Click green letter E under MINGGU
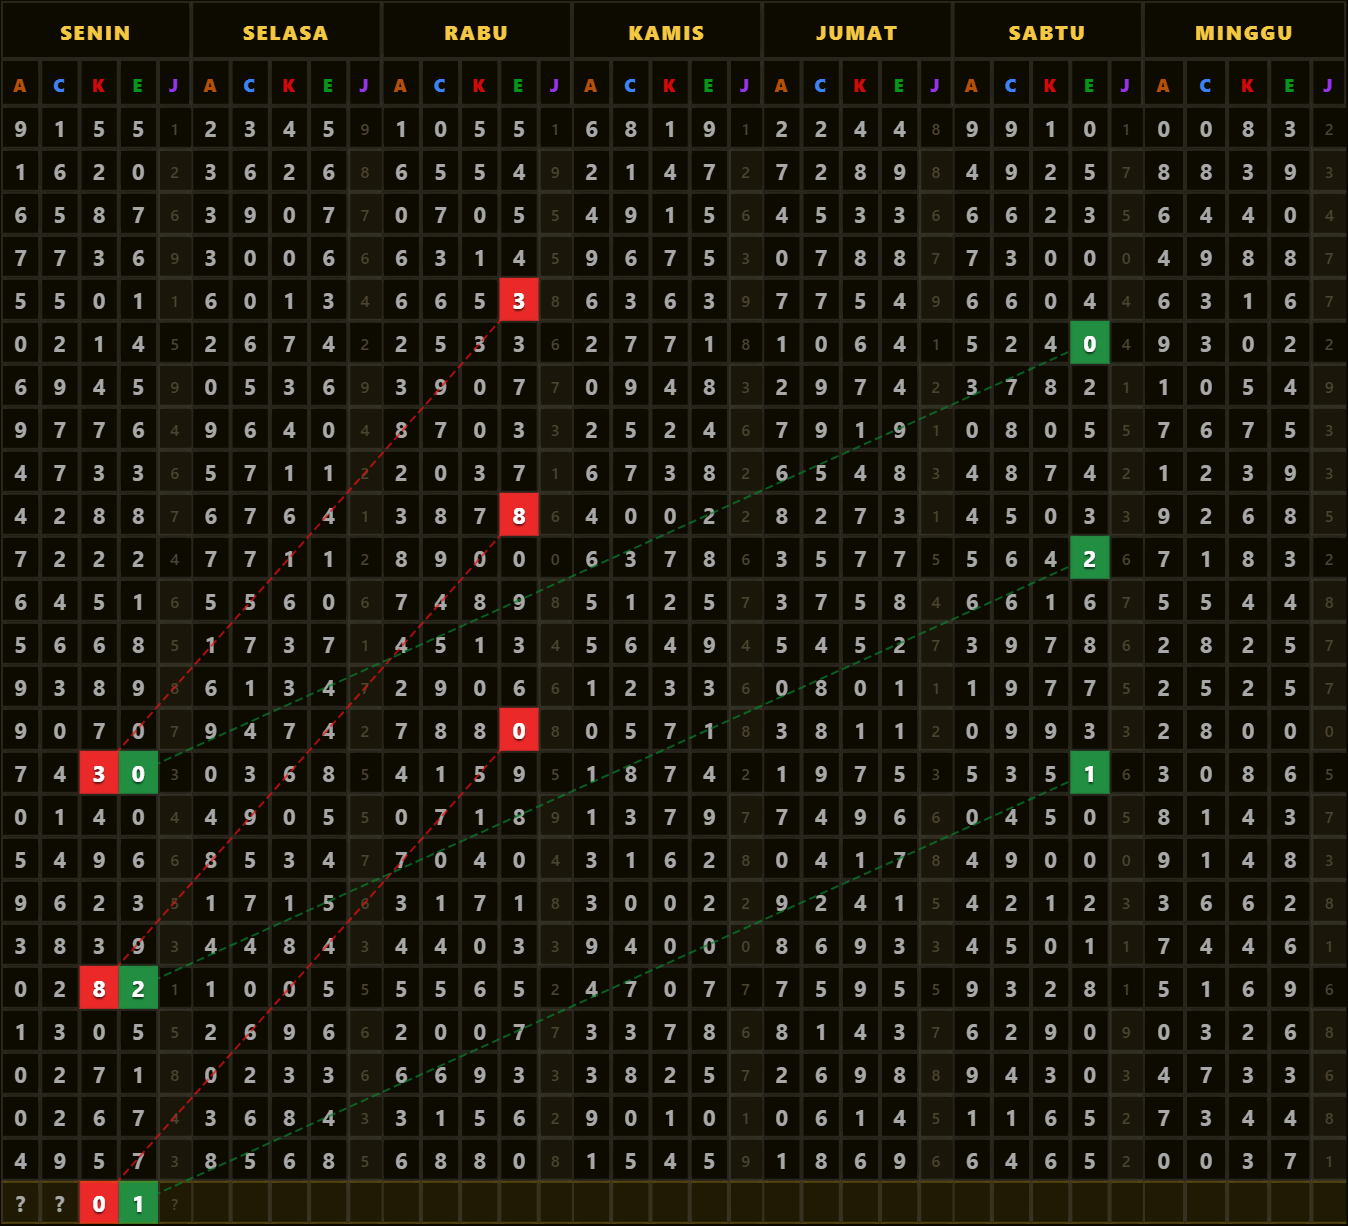1348x1226 pixels. click(x=1290, y=86)
